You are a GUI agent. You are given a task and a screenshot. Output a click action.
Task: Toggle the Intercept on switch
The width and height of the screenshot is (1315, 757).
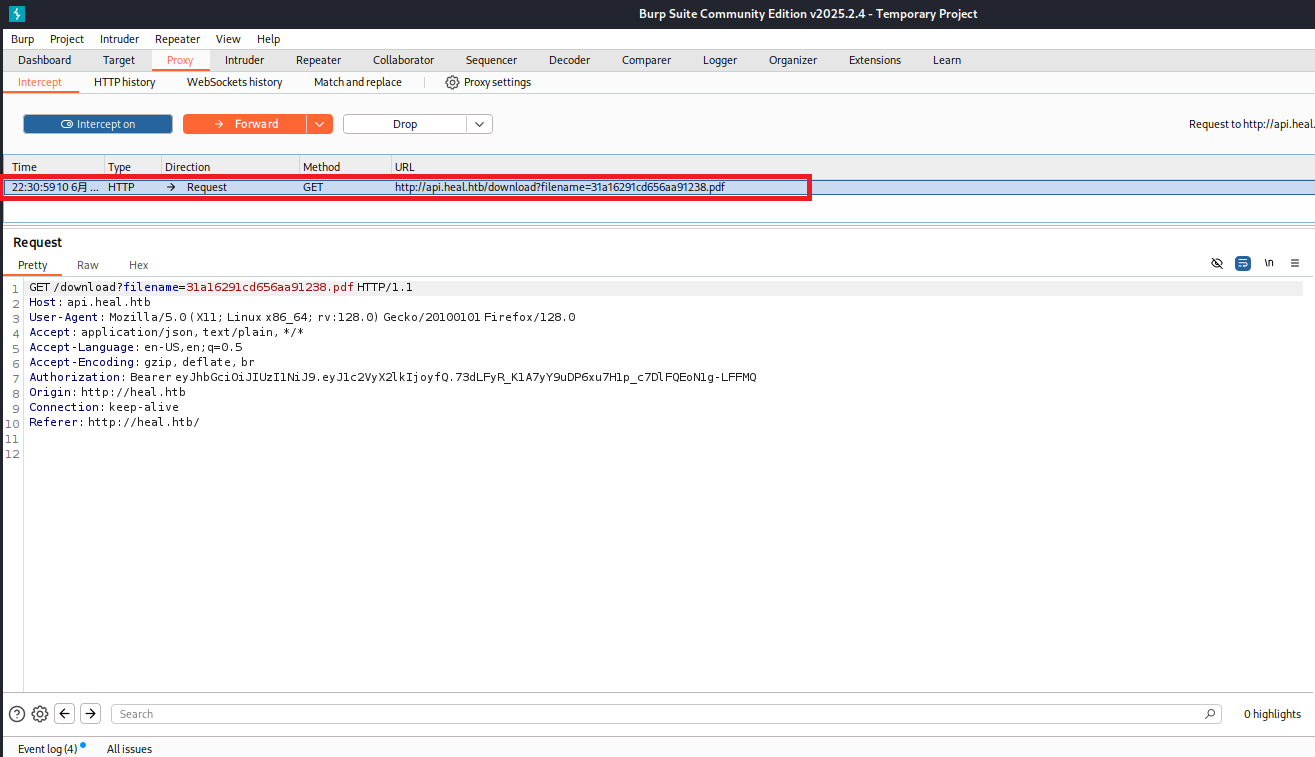click(x=98, y=124)
